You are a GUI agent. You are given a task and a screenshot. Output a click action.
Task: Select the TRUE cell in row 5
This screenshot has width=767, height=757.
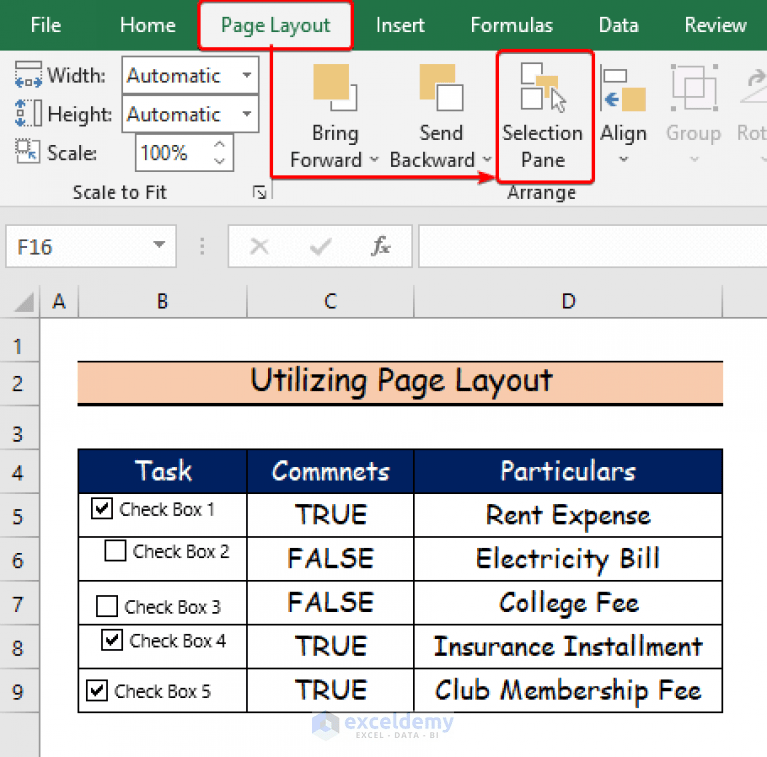(330, 515)
